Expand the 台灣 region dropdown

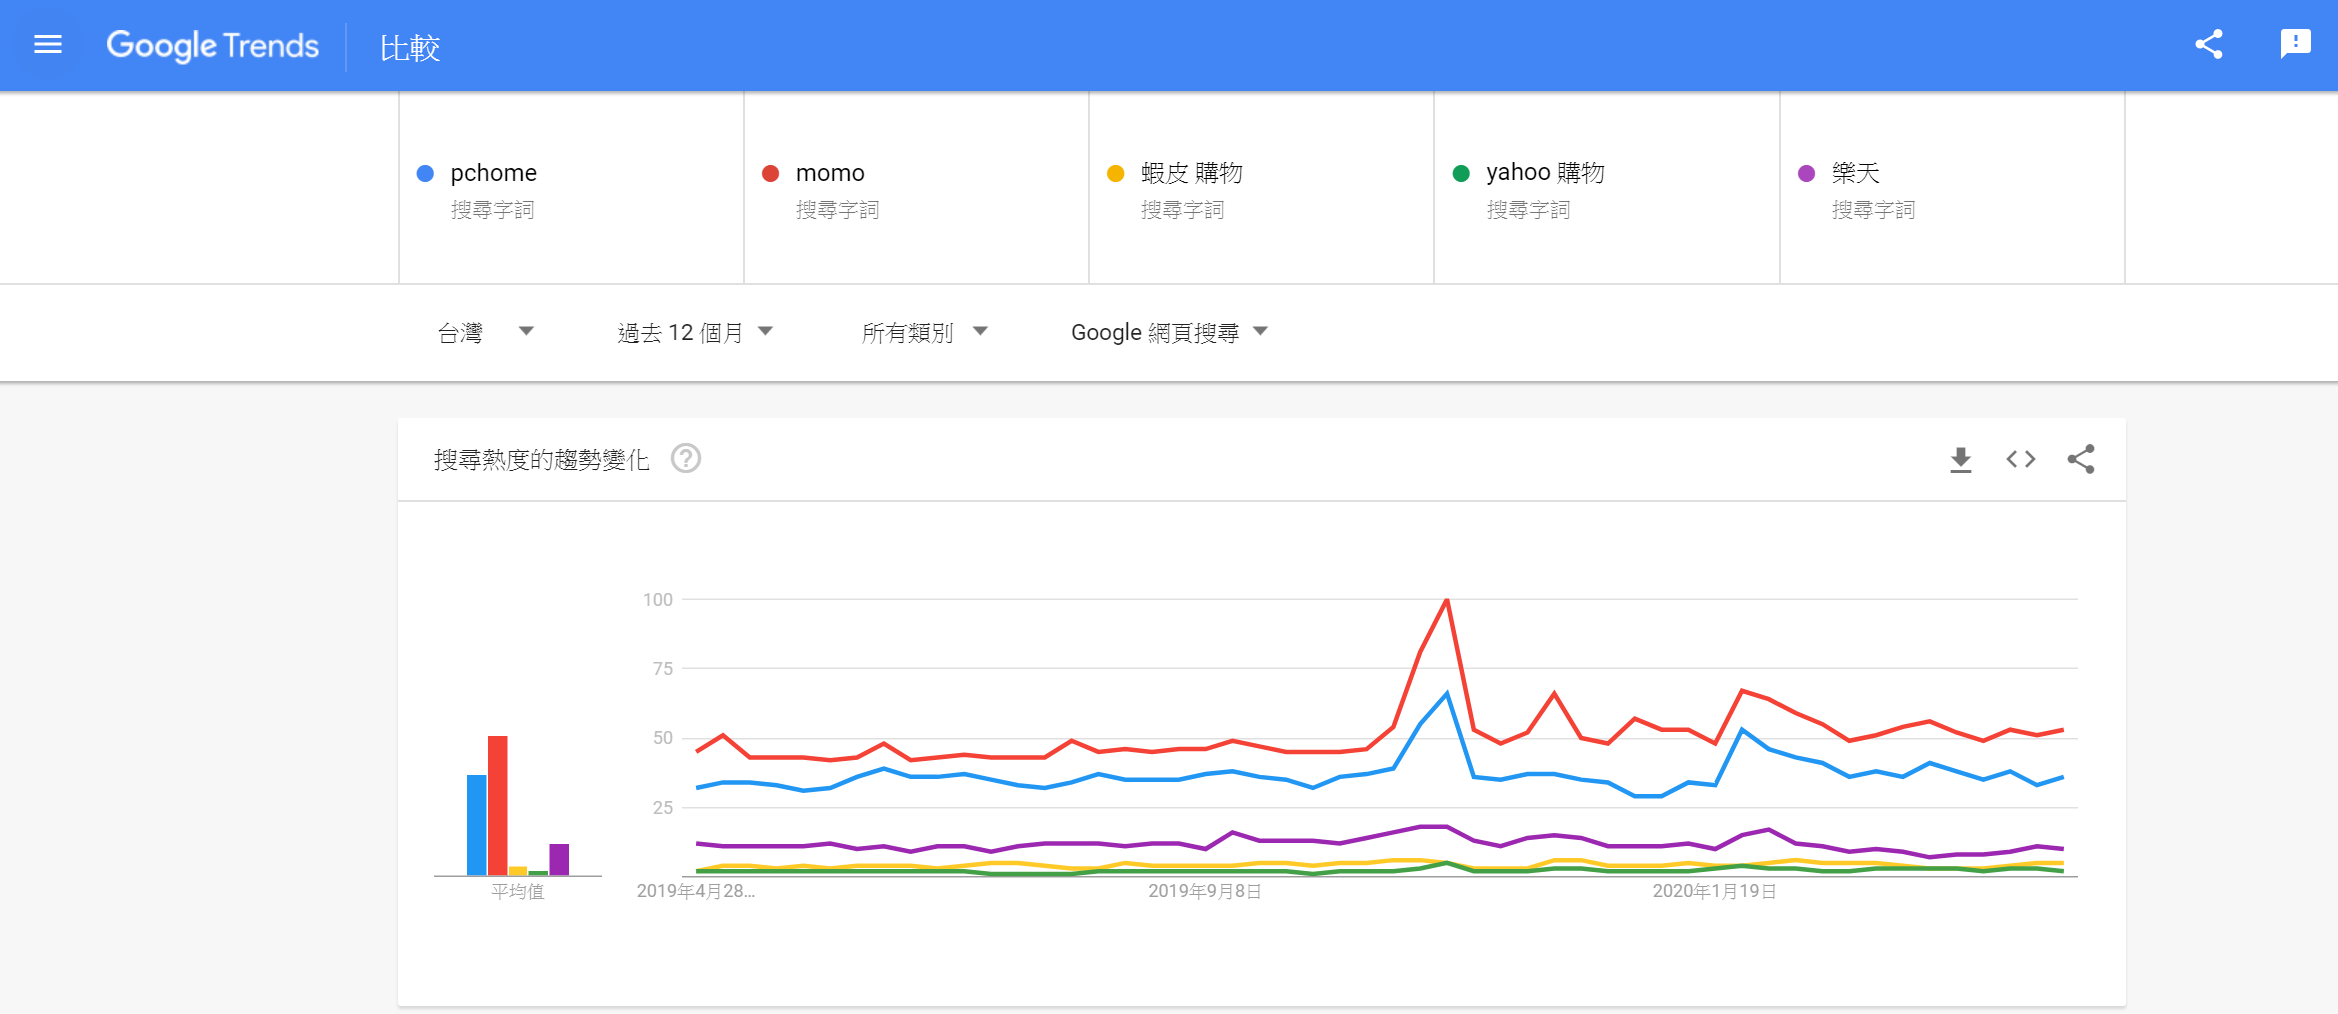tap(486, 332)
